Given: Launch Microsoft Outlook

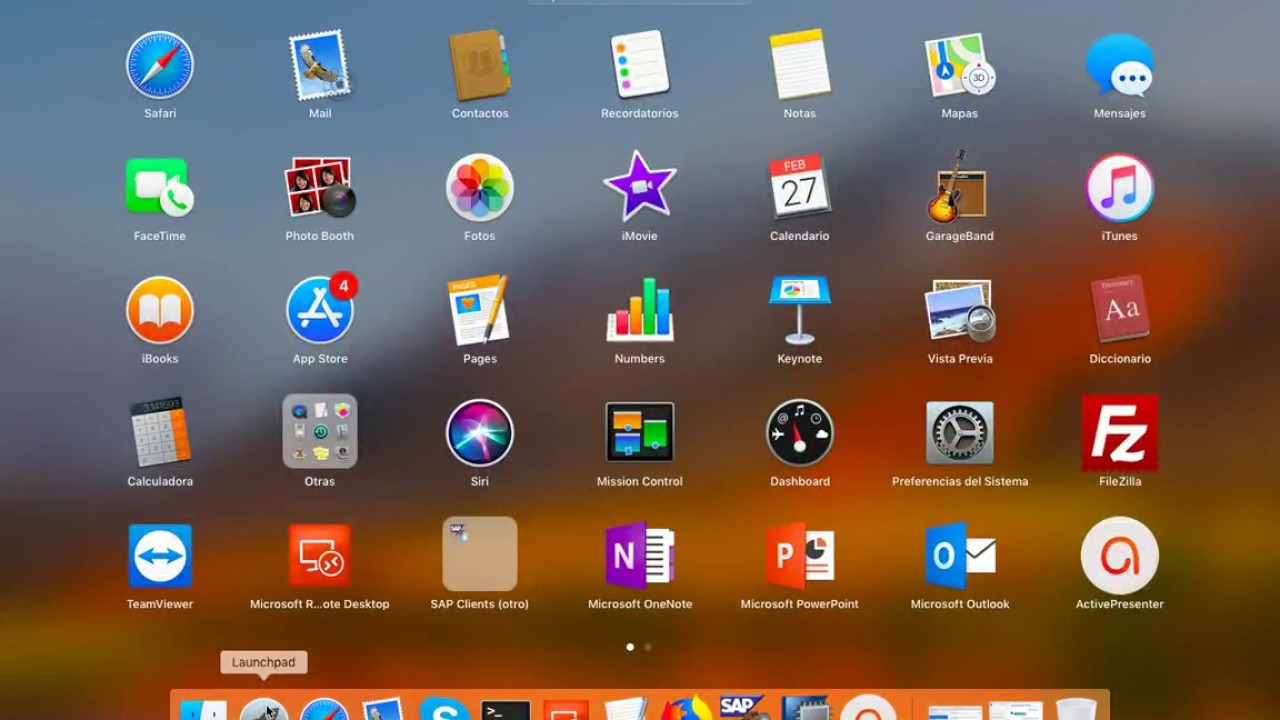Looking at the screenshot, I should tap(960, 555).
